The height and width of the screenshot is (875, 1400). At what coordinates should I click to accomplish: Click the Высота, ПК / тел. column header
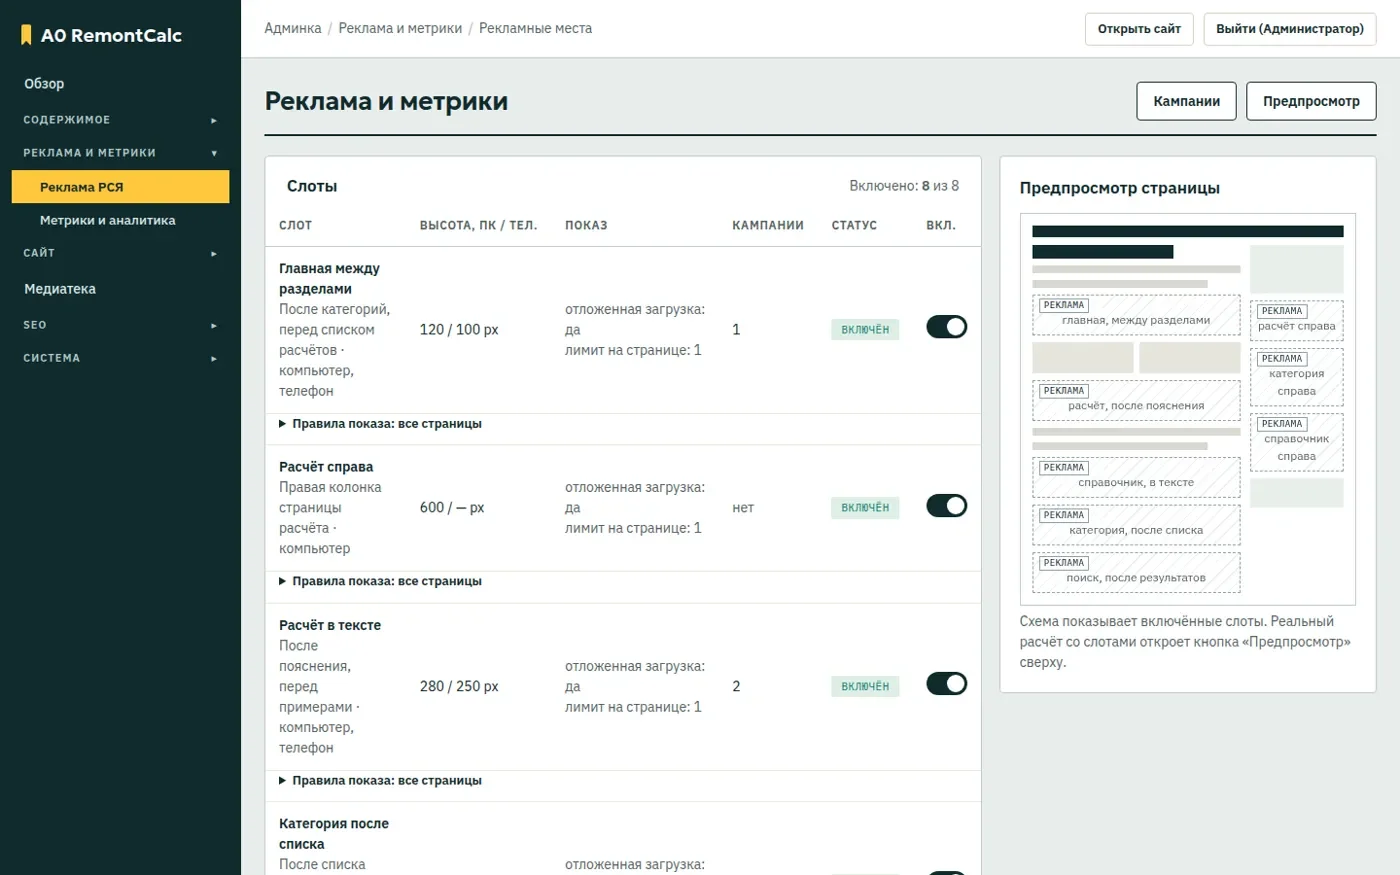pyautogui.click(x=478, y=225)
